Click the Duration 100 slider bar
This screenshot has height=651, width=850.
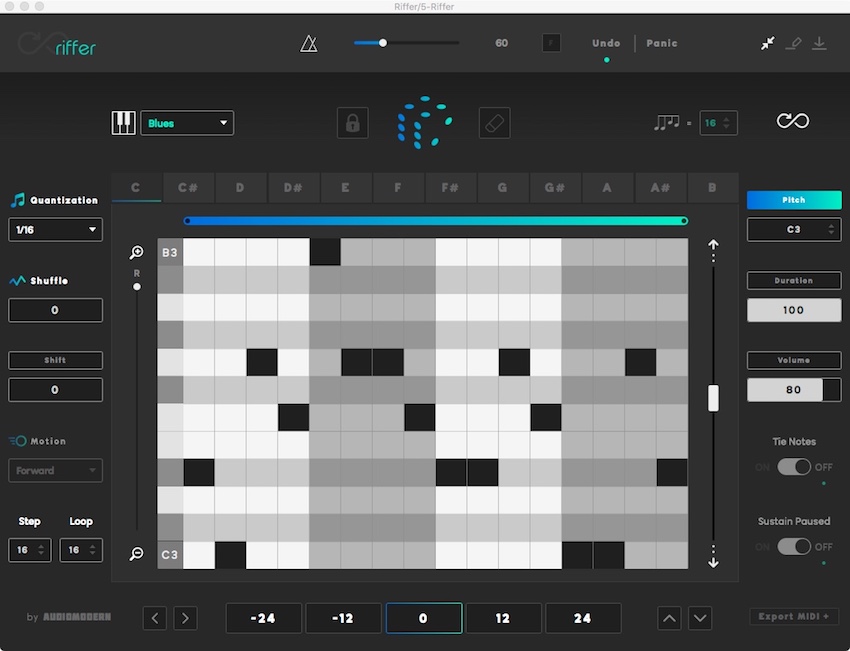(794, 310)
